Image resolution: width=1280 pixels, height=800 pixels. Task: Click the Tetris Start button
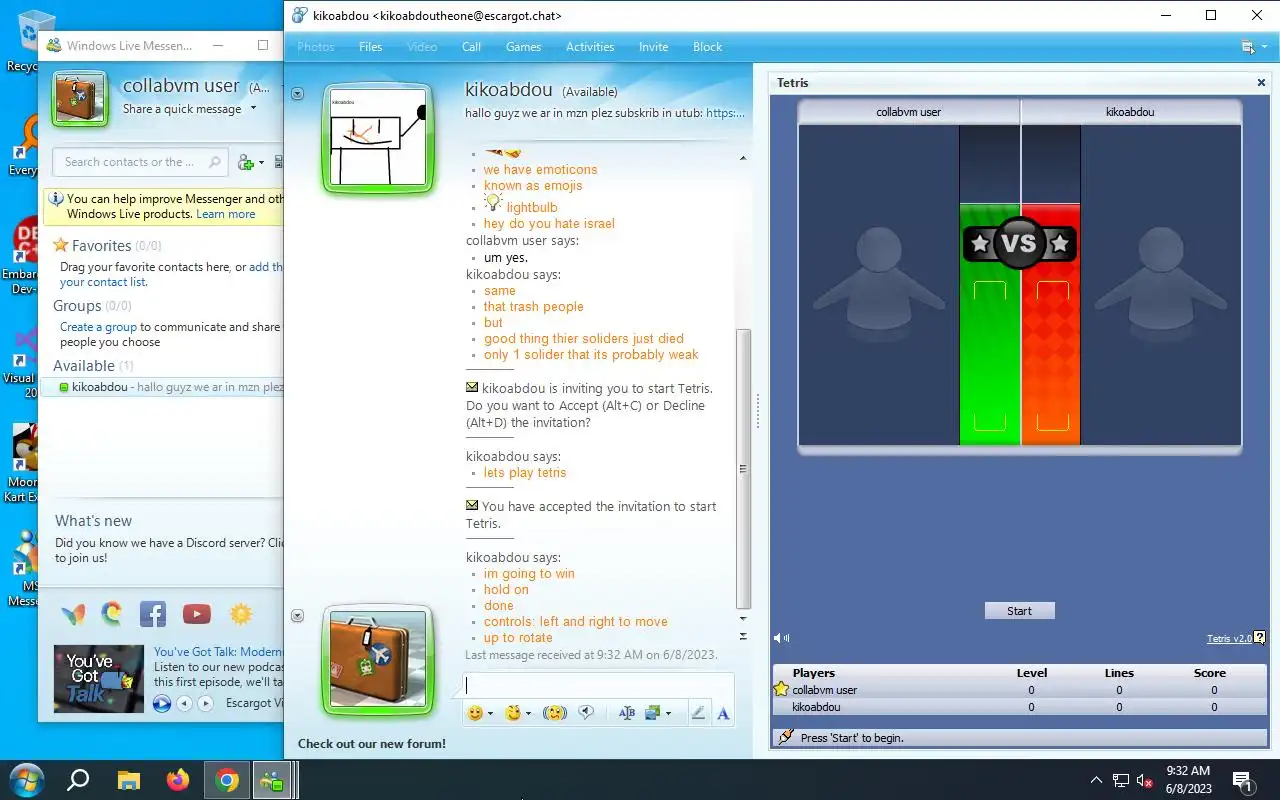click(x=1019, y=611)
